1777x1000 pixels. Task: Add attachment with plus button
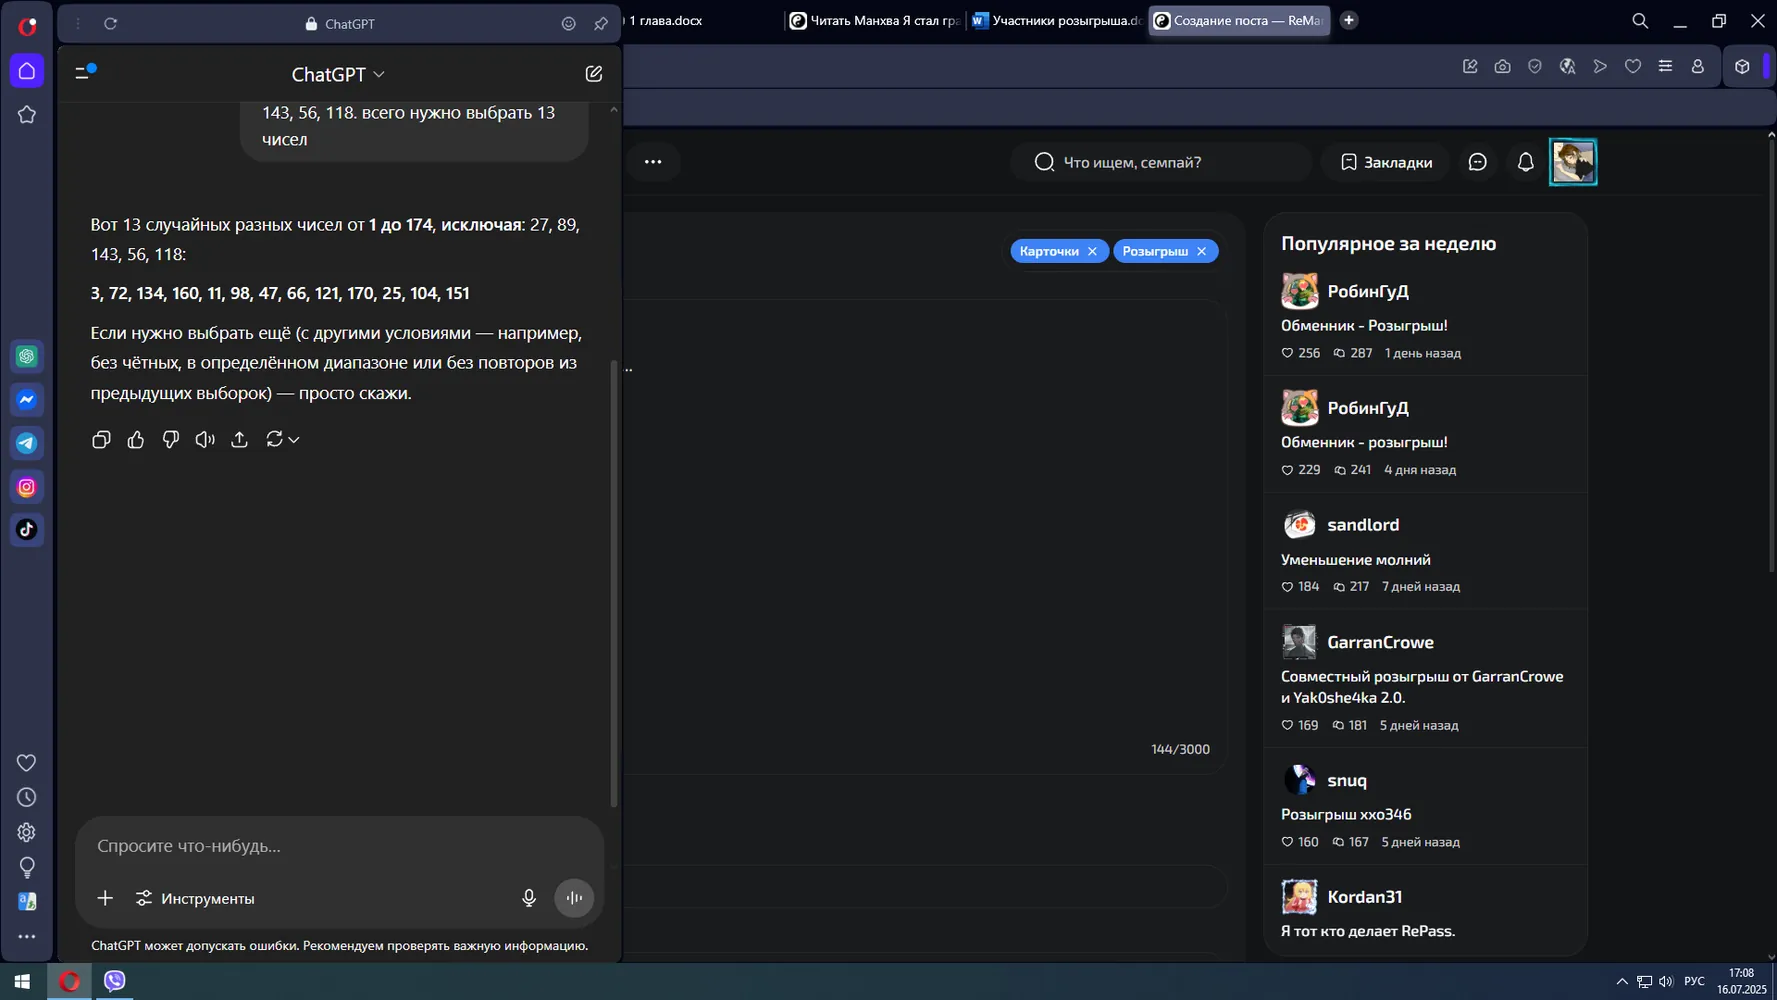pos(105,898)
